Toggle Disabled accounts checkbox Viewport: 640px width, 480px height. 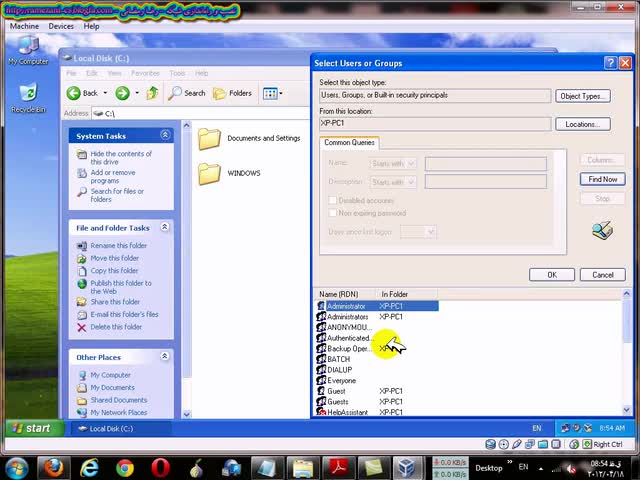(333, 200)
